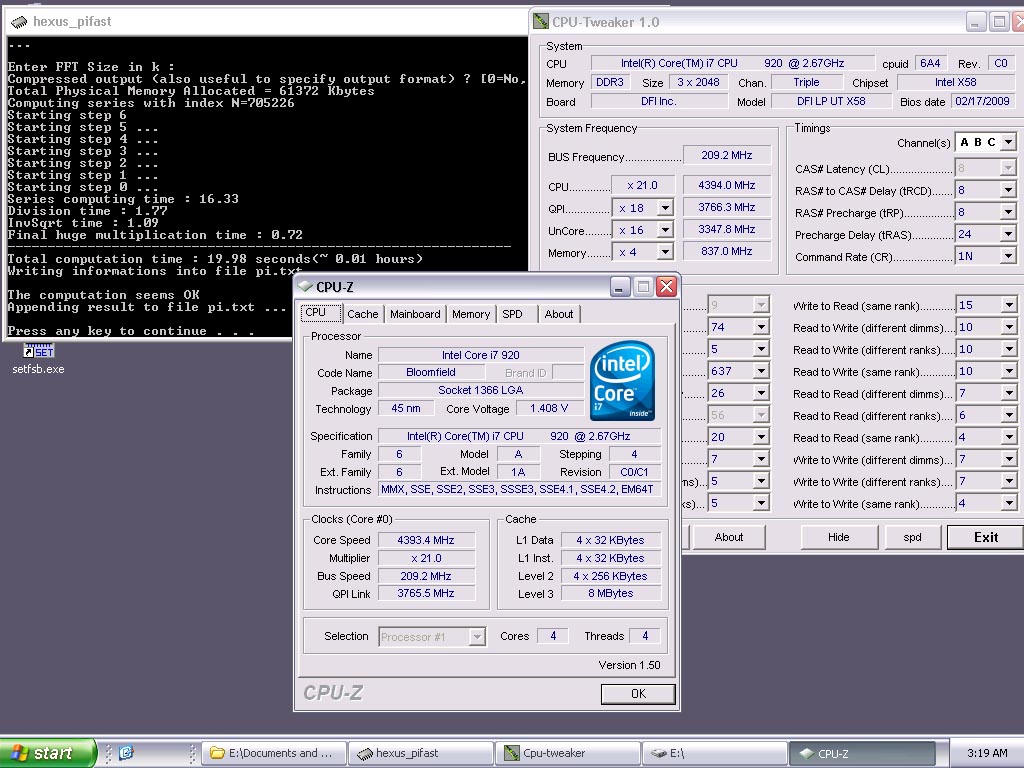Open the CPU-Z title bar icon menu

pyautogui.click(x=305, y=286)
